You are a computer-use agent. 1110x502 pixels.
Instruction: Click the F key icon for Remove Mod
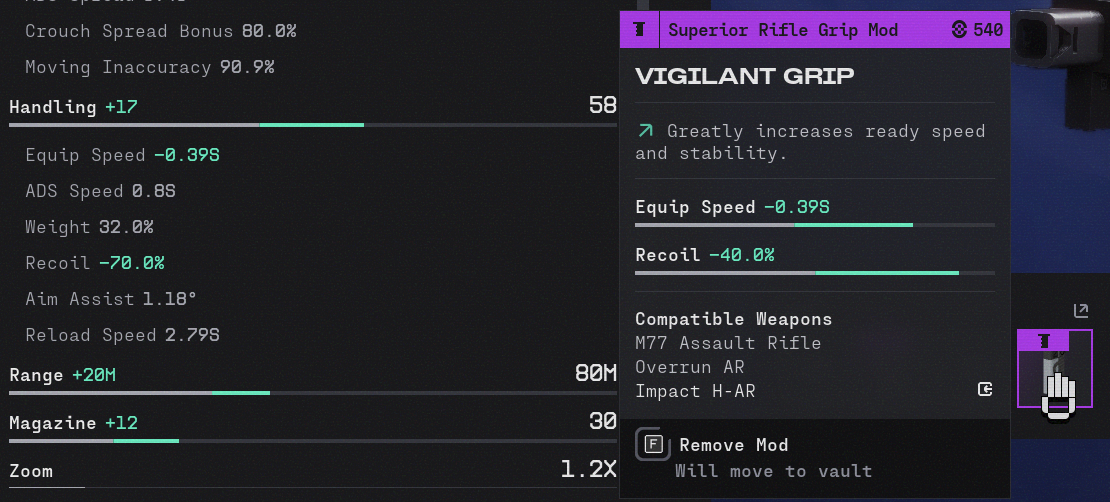coord(653,445)
